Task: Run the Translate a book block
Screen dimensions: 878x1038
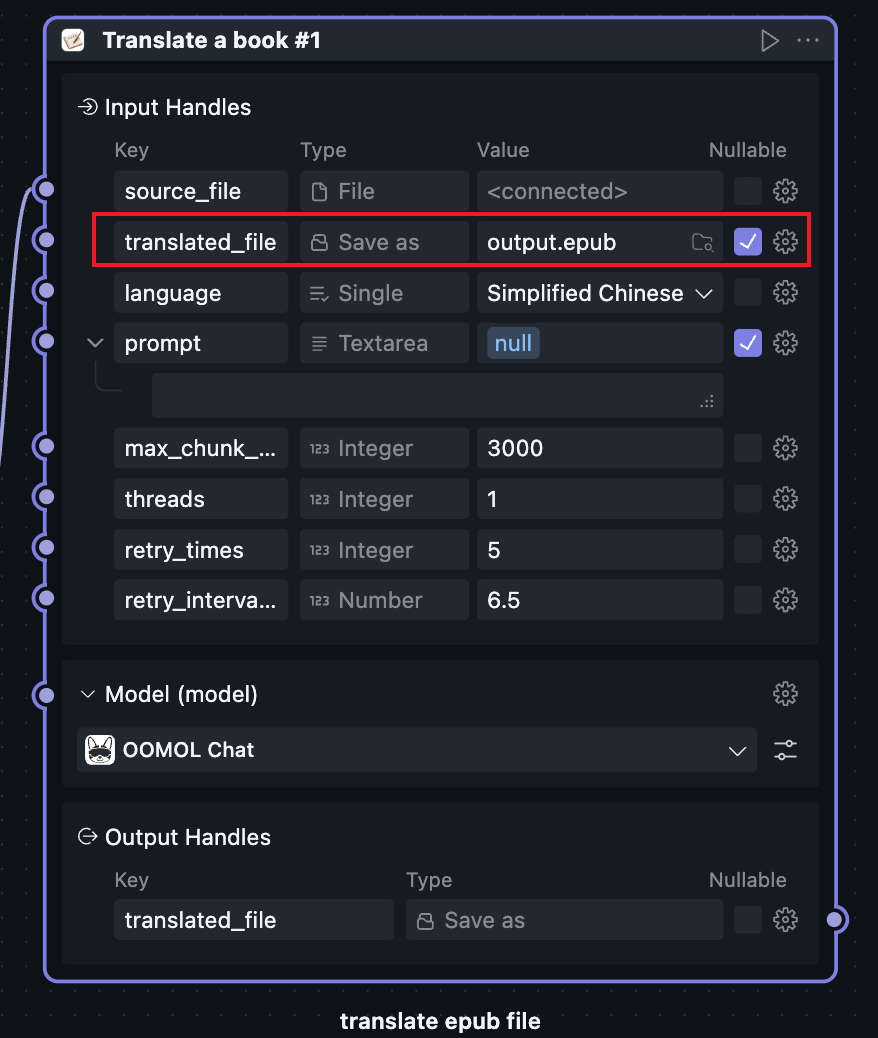Action: [769, 41]
